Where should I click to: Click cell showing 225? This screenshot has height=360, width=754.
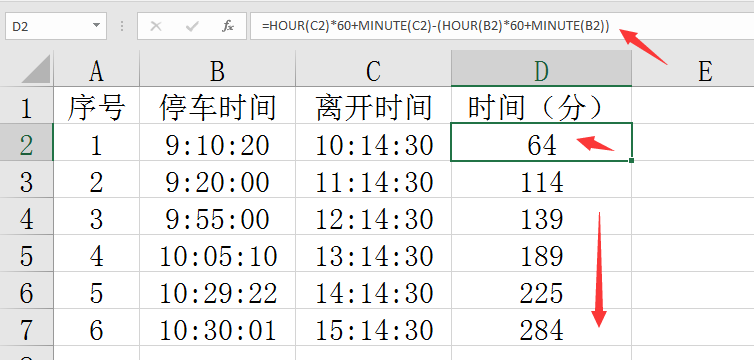pos(541,290)
